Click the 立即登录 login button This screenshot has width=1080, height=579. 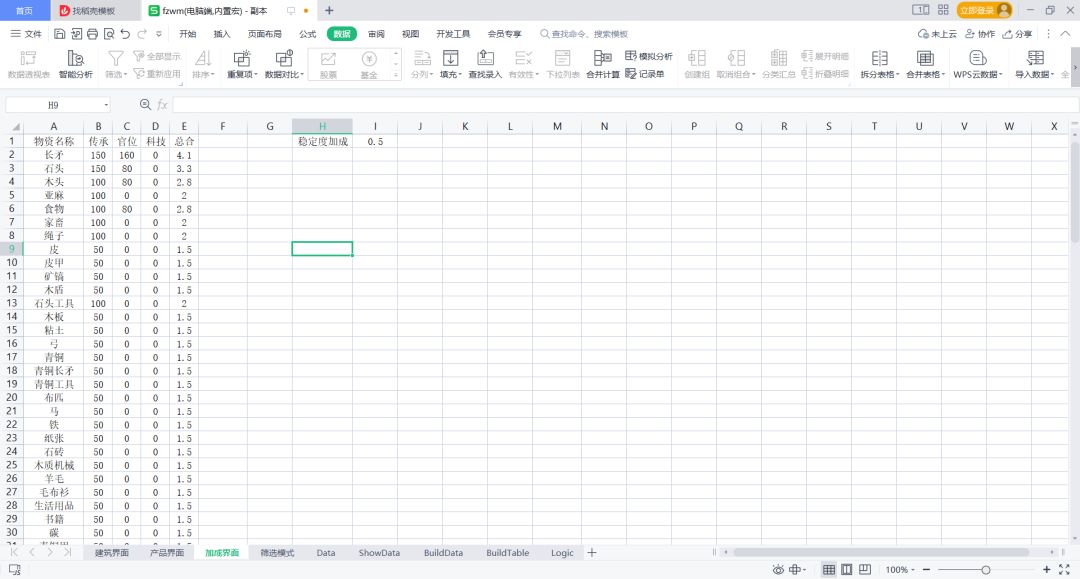(x=984, y=10)
